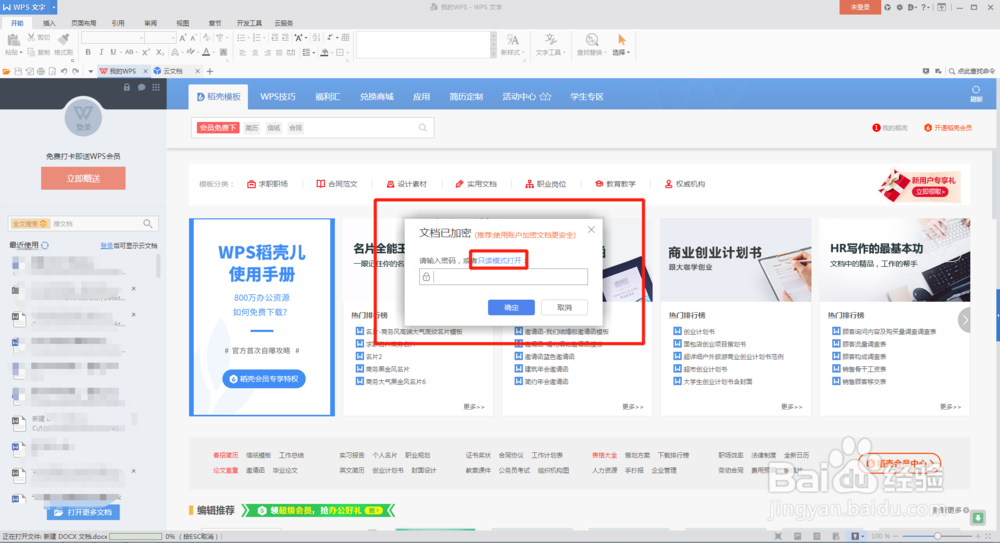This screenshot has width=1000, height=543.
Task: Click the 打开更多文档 button
Action: [83, 512]
